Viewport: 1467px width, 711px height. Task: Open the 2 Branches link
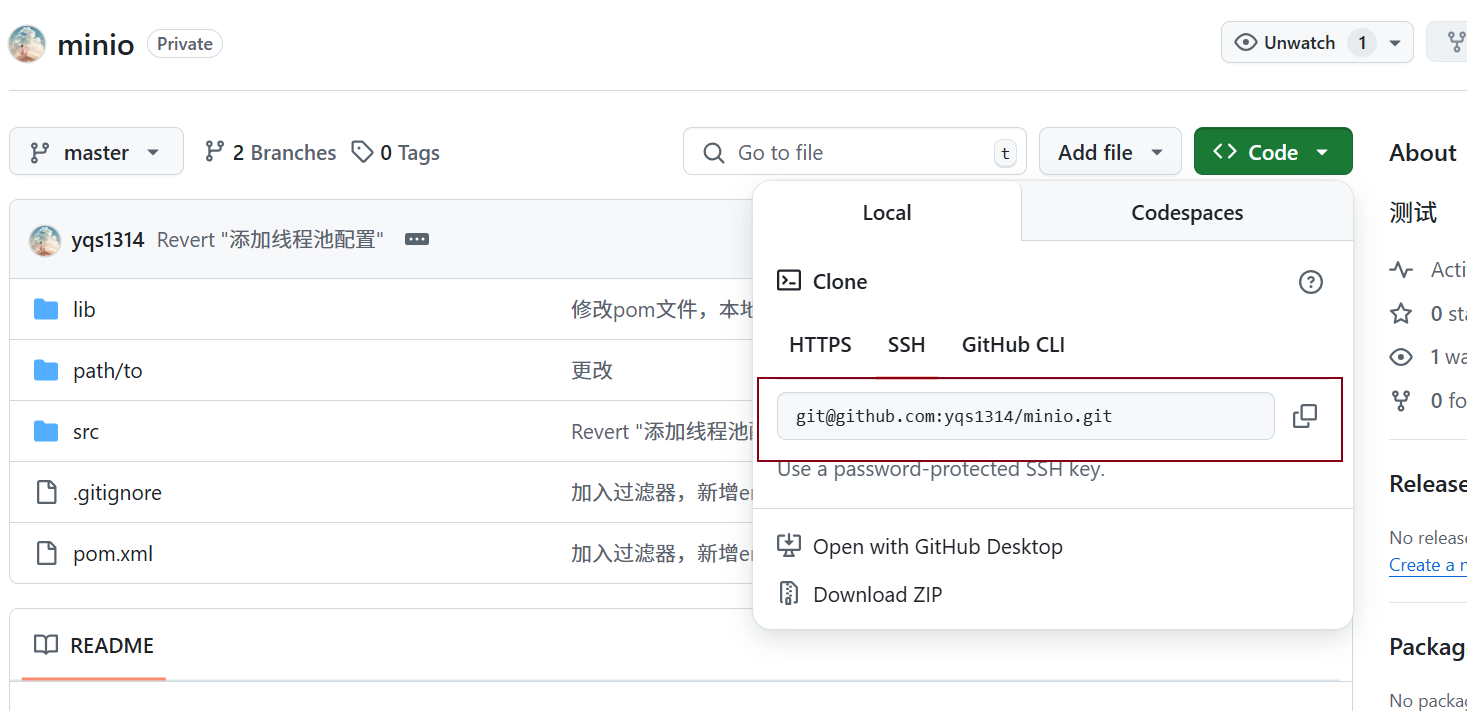271,152
